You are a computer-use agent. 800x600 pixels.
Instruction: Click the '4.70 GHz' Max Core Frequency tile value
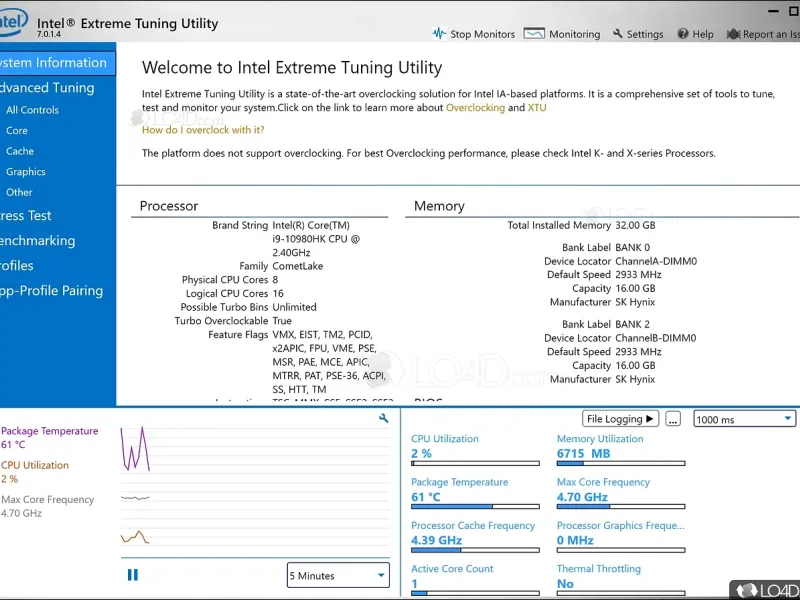point(582,497)
